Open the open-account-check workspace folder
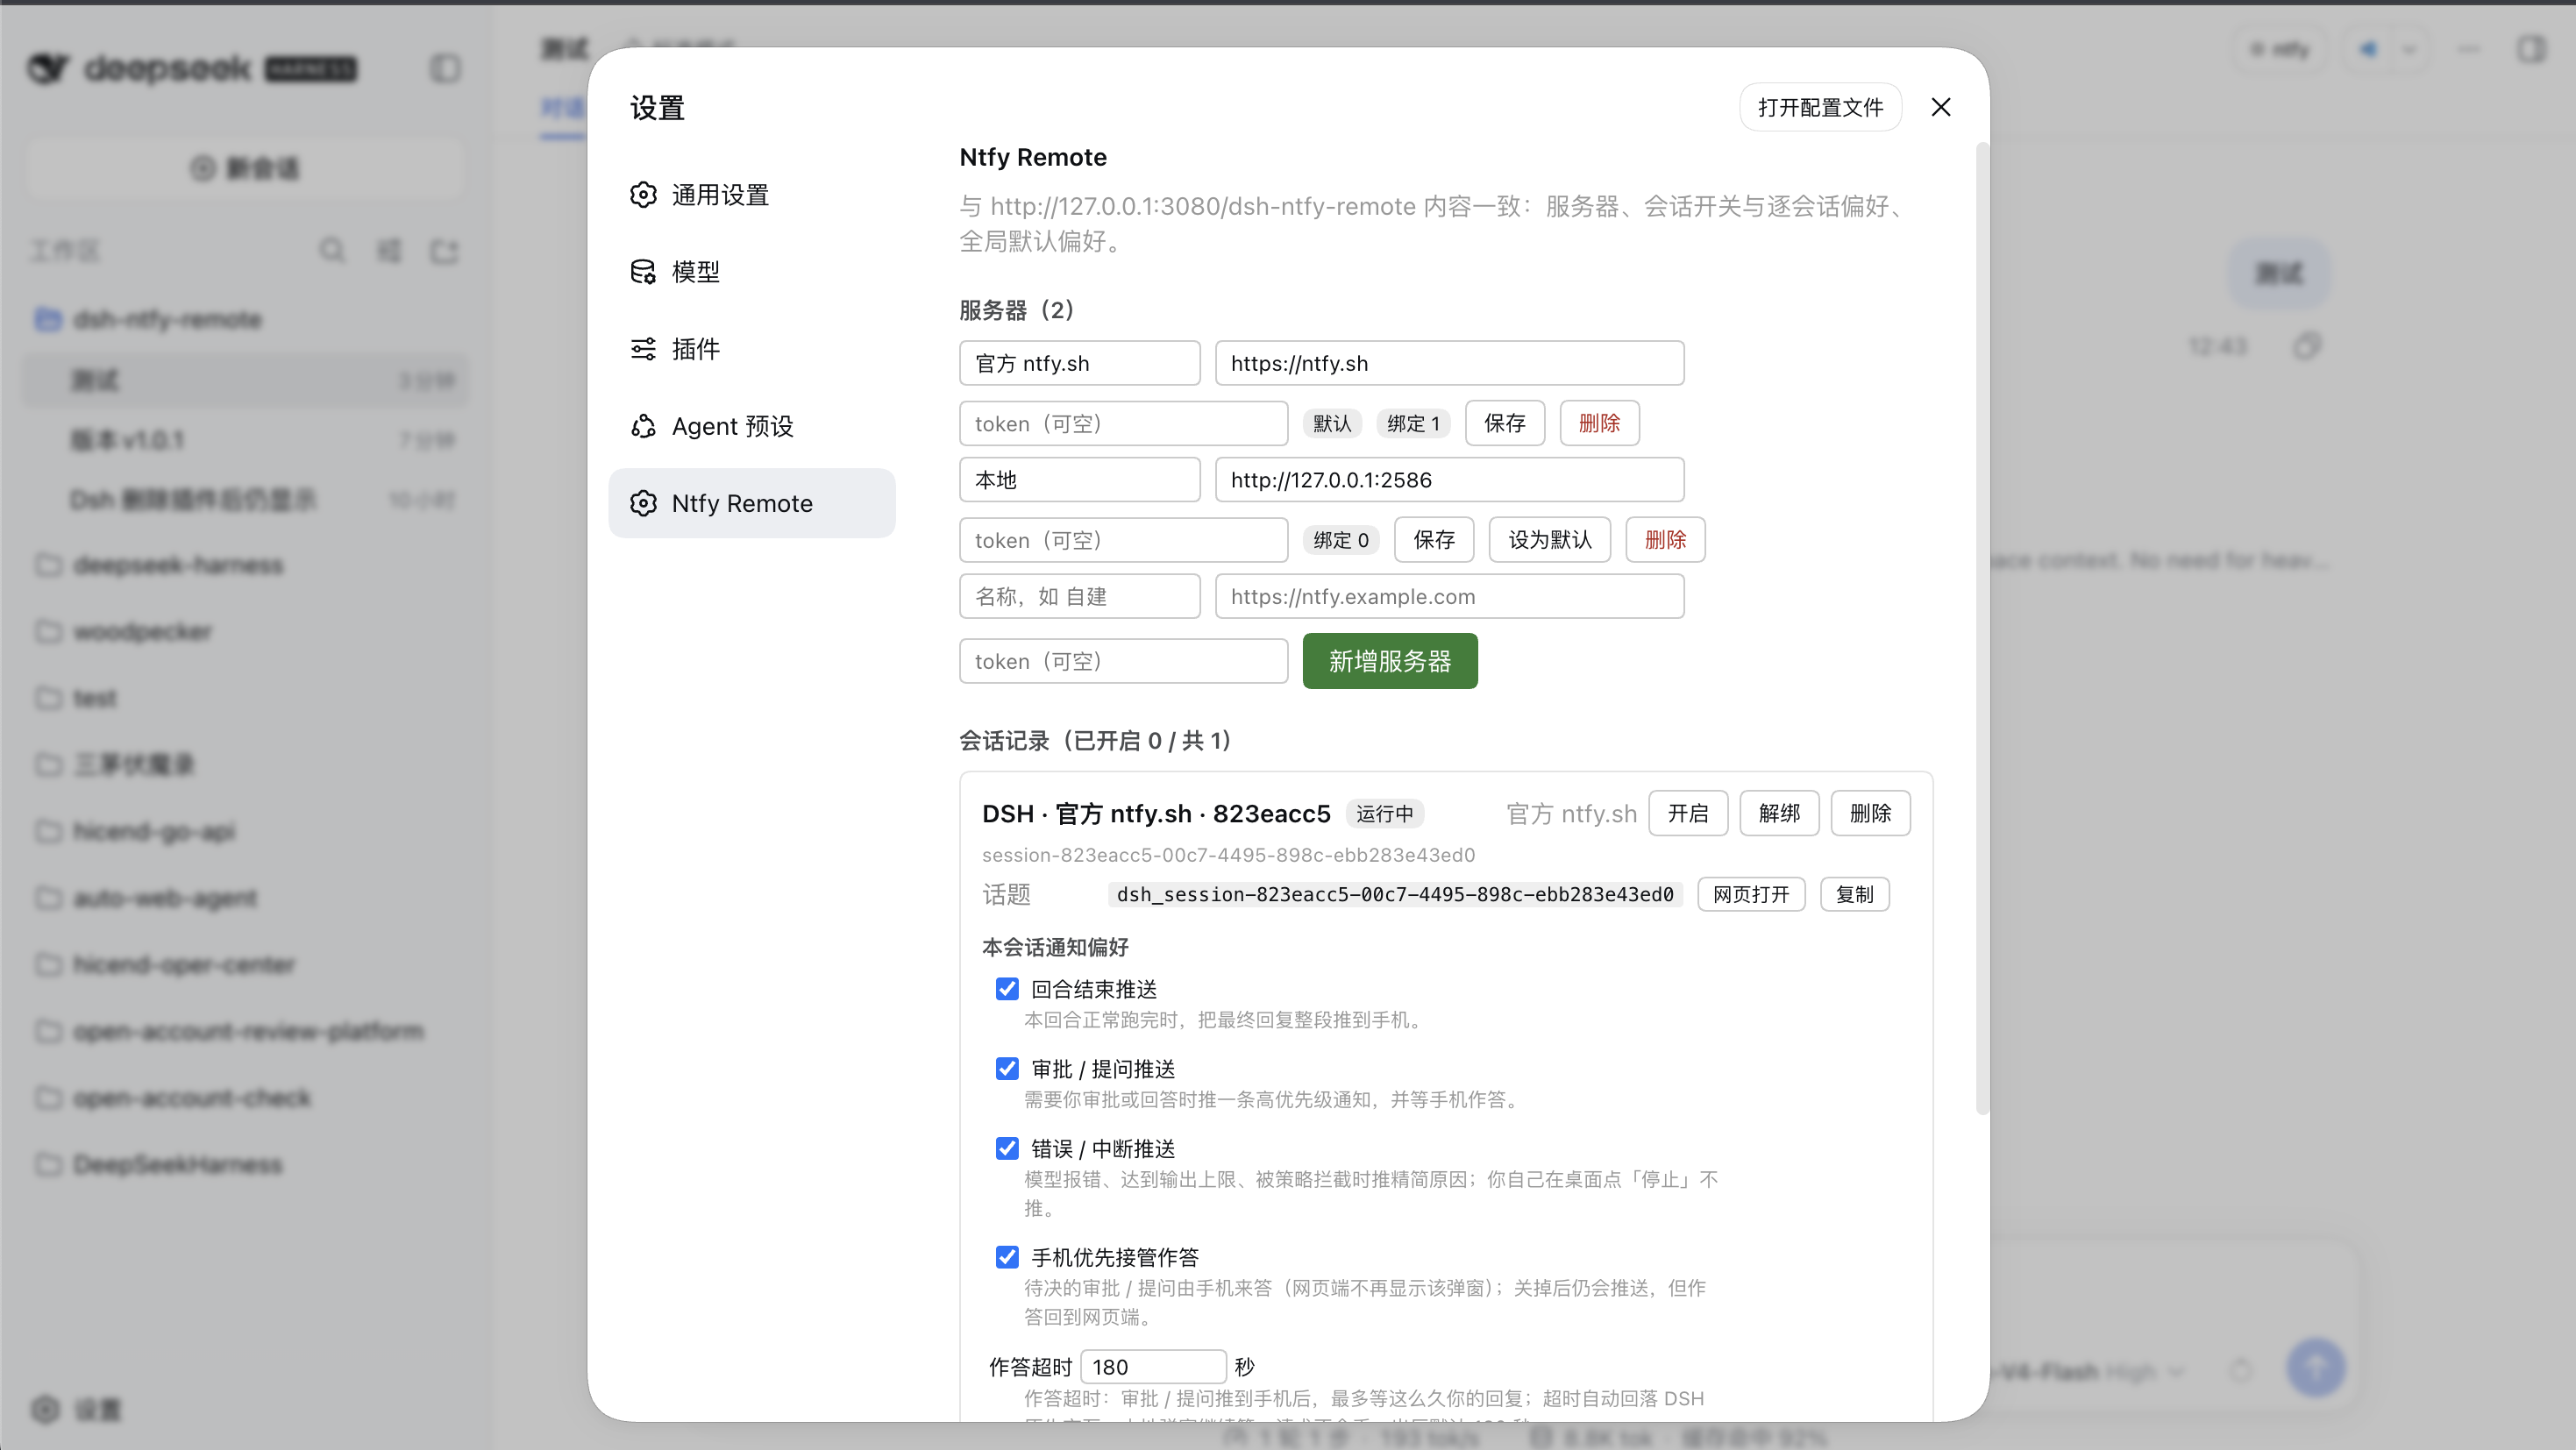This screenshot has height=1450, width=2576. (x=245, y=1098)
